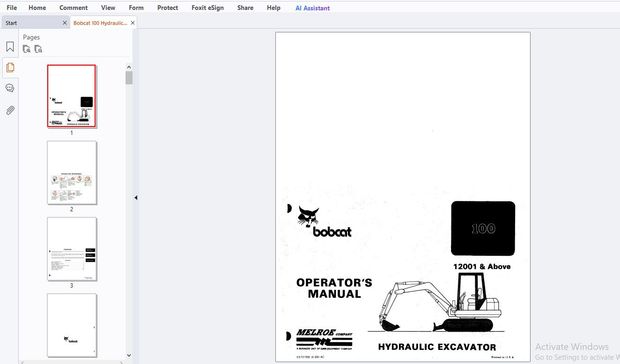620x364 pixels.
Task: Open the Pages thumbnails panel icon
Action: click(x=10, y=67)
